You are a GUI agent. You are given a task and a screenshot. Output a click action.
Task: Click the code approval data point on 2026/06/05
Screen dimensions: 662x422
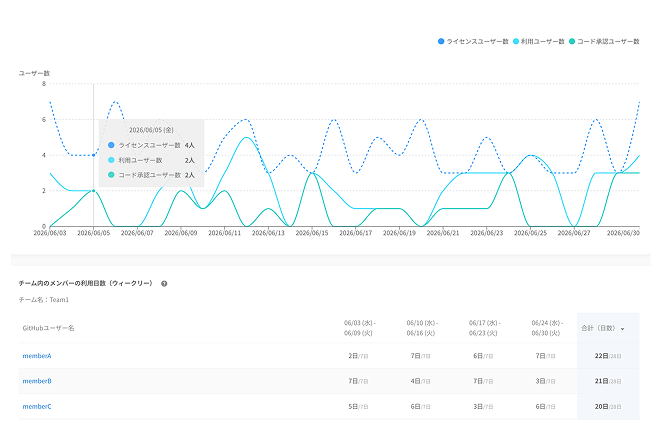(x=94, y=191)
